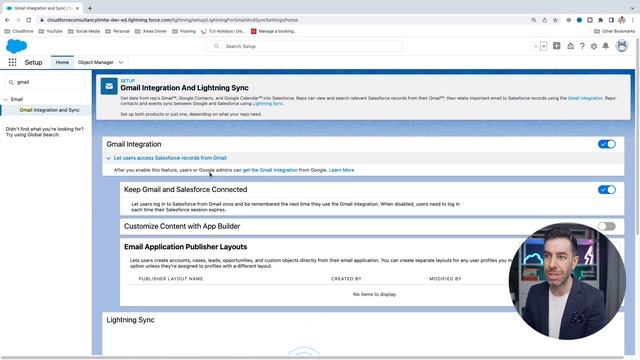Viewport: 640px width, 360px height.
Task: Click the Learn More link
Action: (x=341, y=170)
